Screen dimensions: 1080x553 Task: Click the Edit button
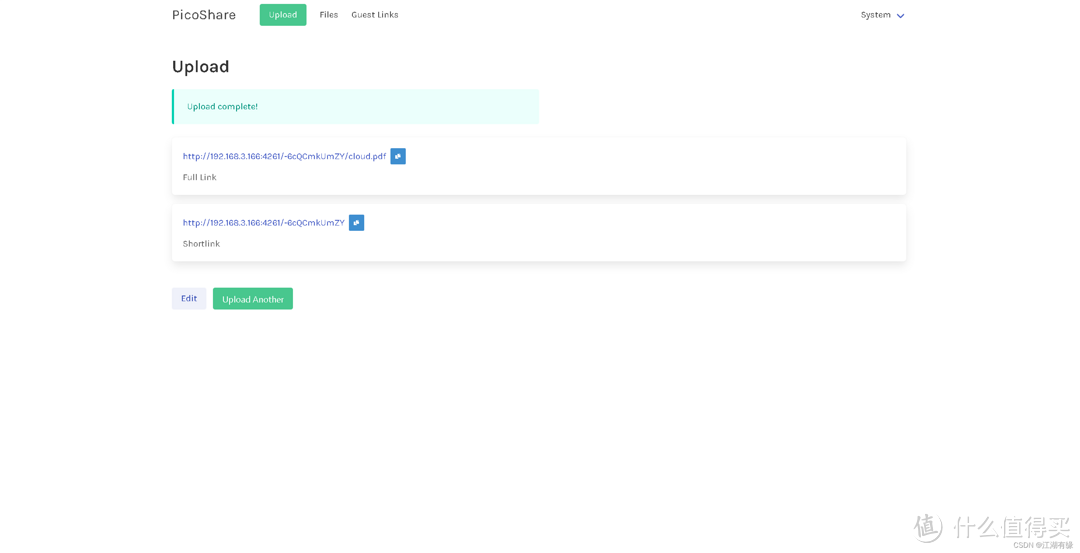point(189,298)
